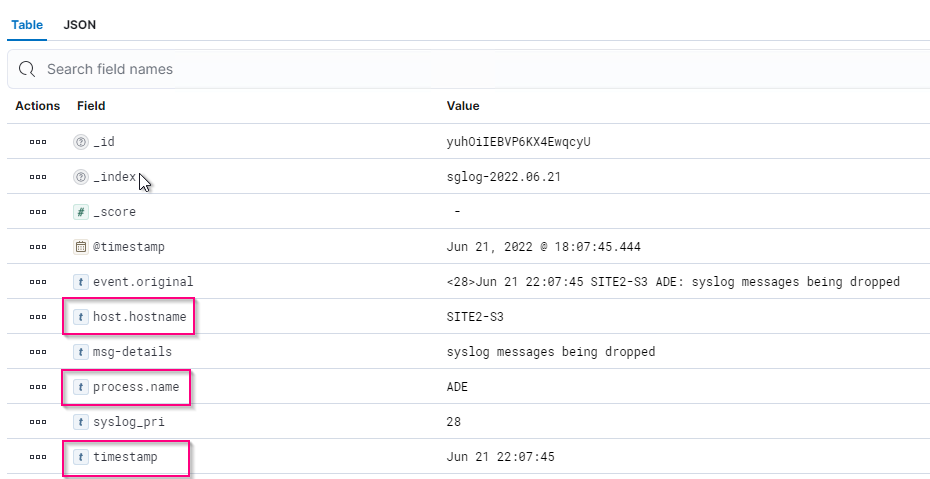
Task: Click the text-type icon beside syslog_pri
Action: tap(81, 422)
